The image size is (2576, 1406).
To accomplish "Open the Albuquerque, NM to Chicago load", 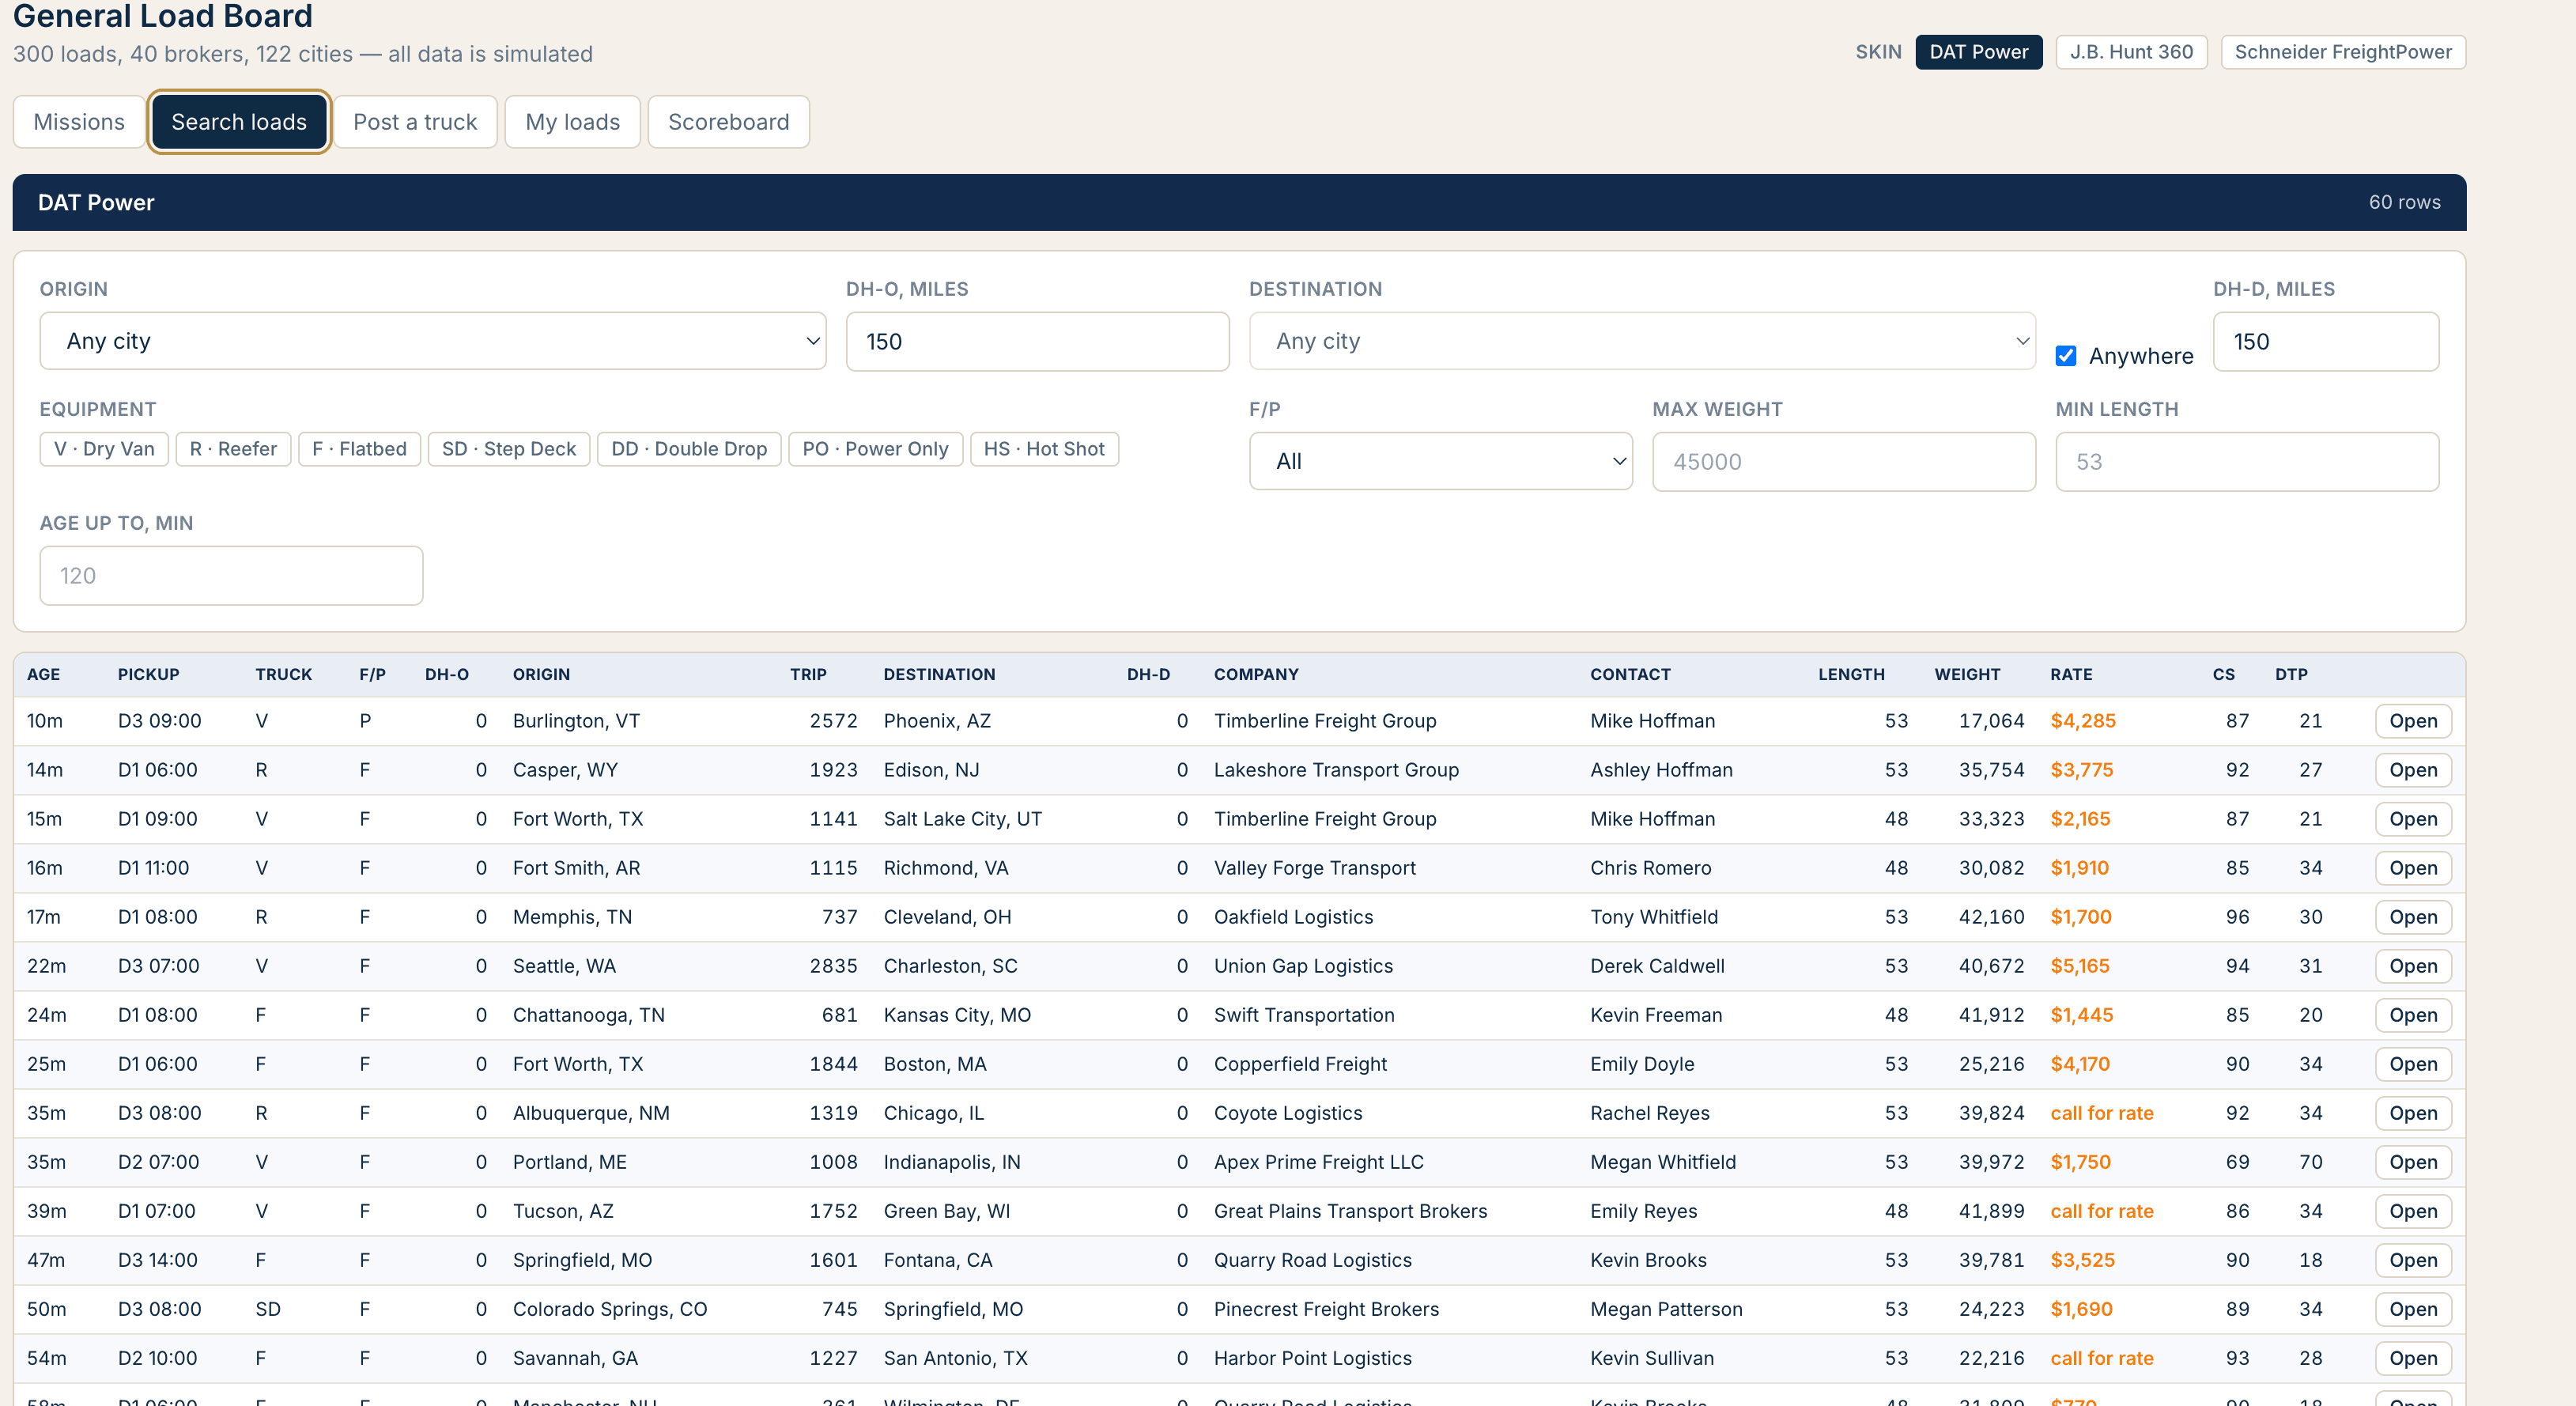I will (2412, 1113).
